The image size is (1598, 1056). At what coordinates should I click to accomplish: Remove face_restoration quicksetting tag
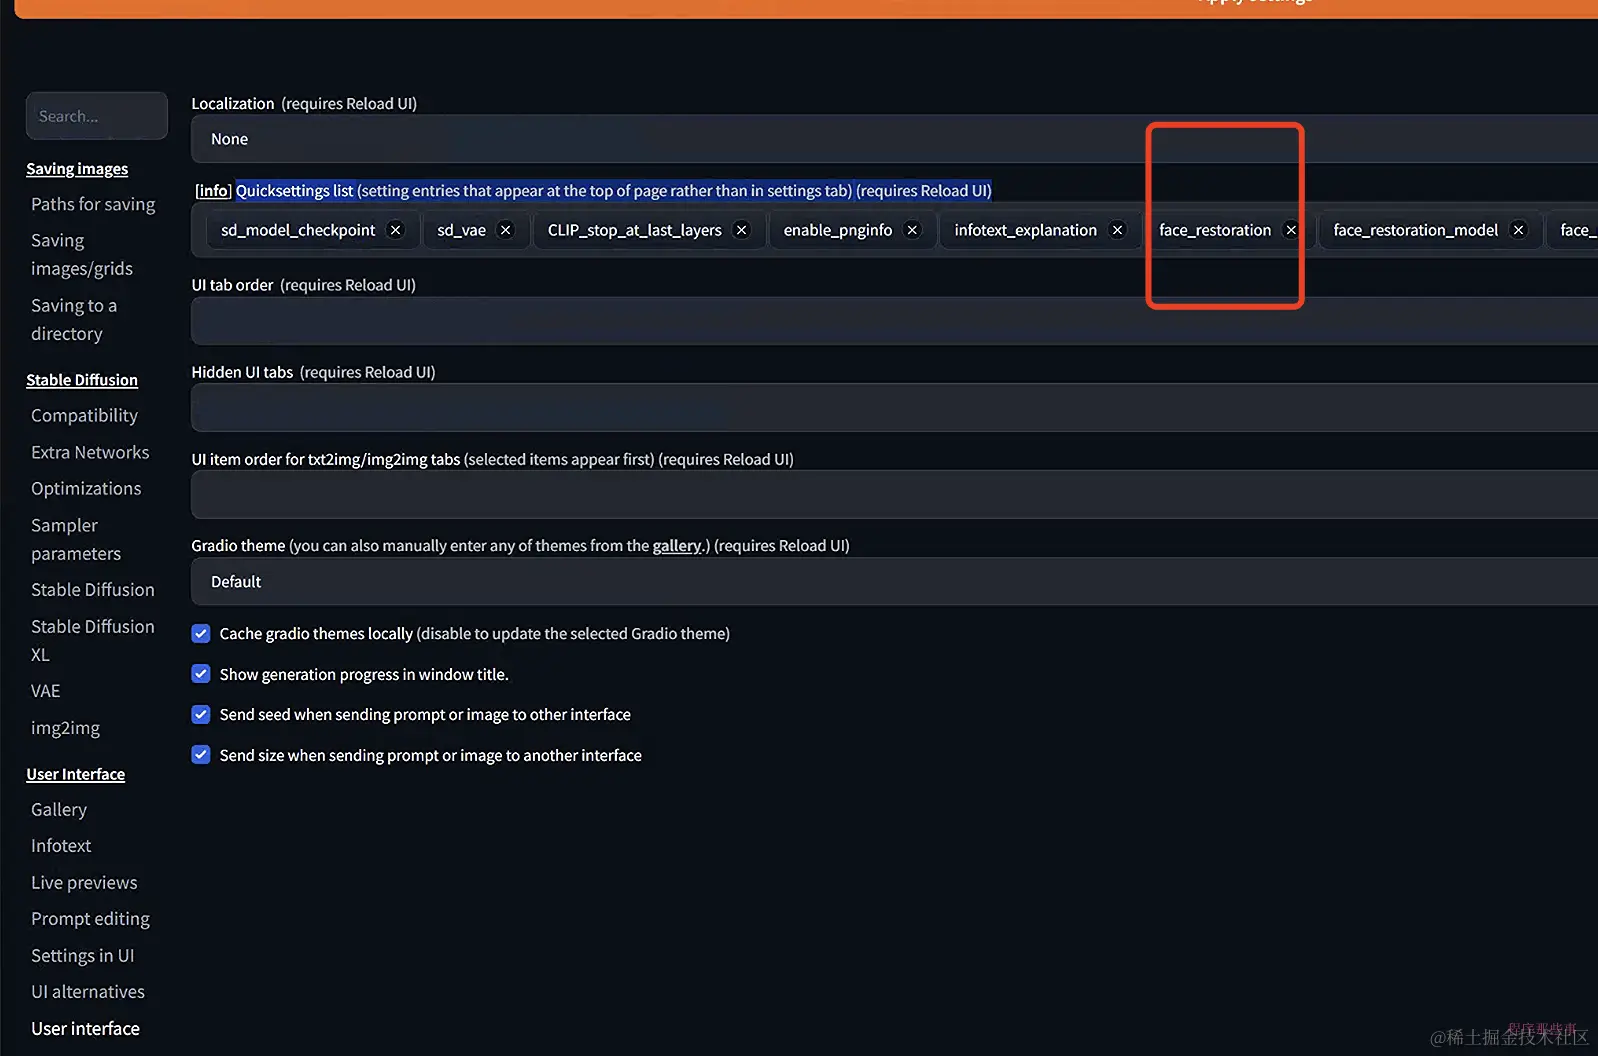(1291, 230)
